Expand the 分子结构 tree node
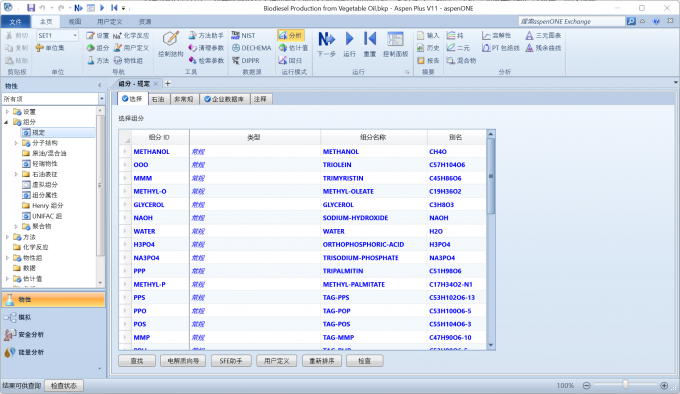This screenshot has height=394, width=680. point(16,143)
